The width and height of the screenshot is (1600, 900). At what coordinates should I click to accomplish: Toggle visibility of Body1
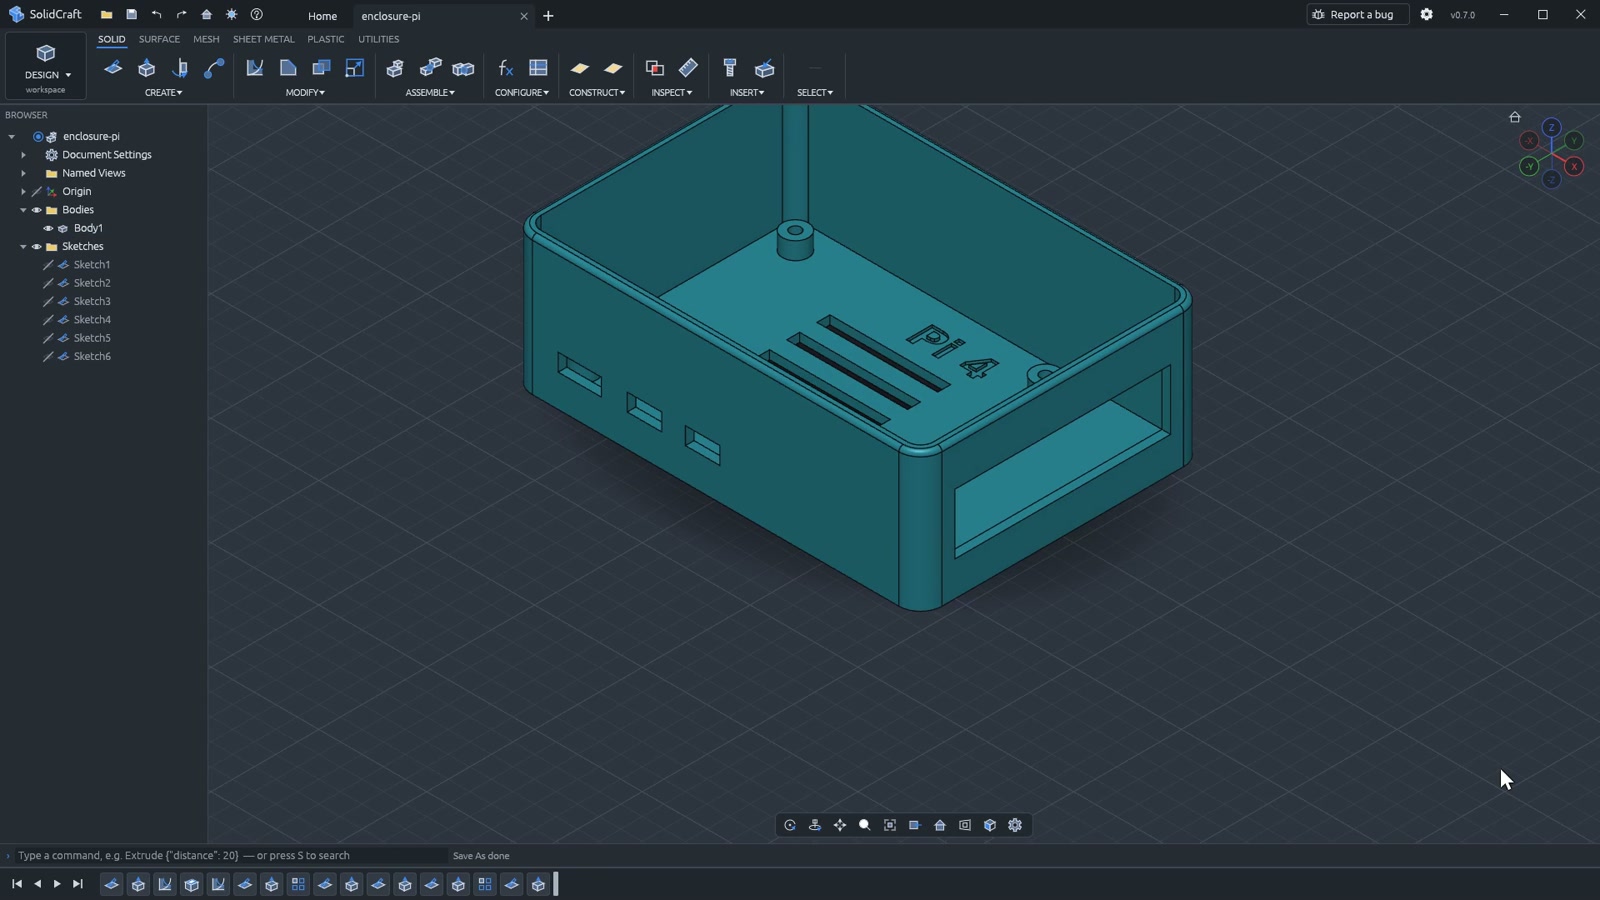click(48, 228)
